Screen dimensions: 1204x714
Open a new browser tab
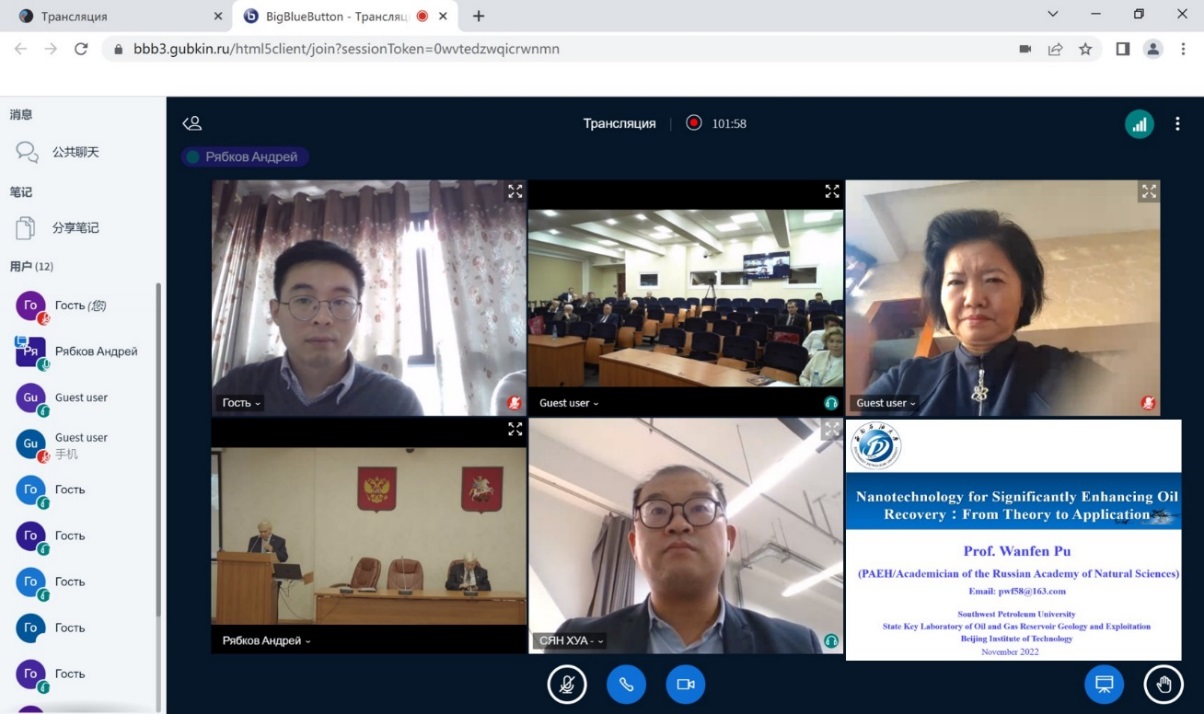[479, 16]
